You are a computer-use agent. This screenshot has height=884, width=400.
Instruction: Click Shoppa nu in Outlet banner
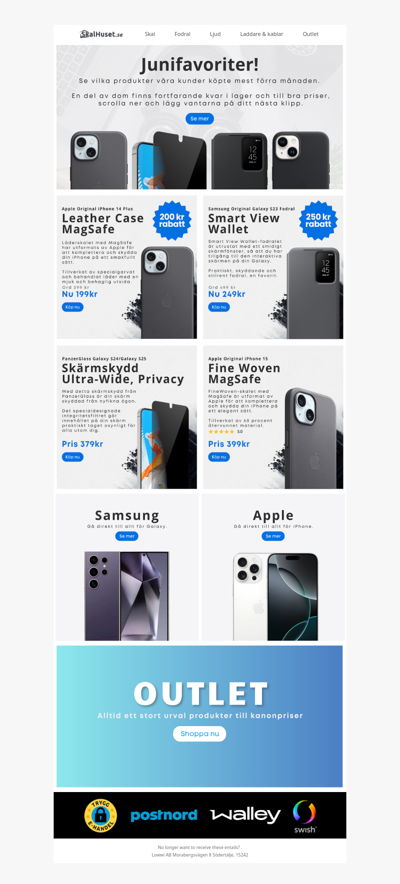tap(199, 733)
